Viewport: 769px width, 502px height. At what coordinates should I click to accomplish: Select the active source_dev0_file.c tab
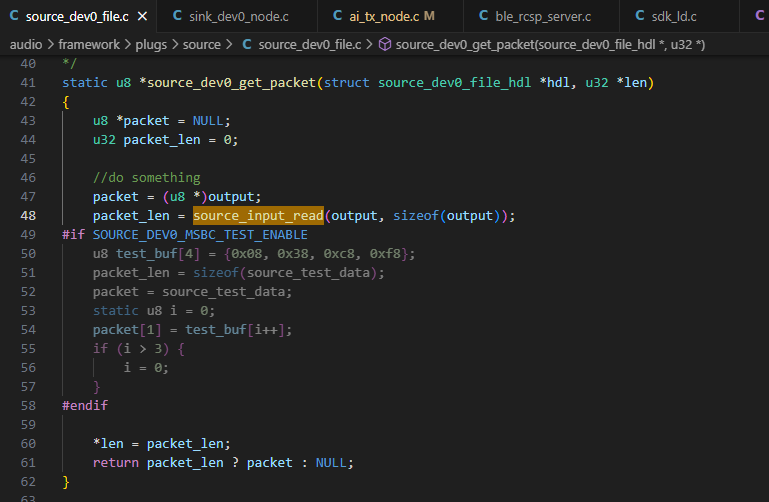click(77, 17)
